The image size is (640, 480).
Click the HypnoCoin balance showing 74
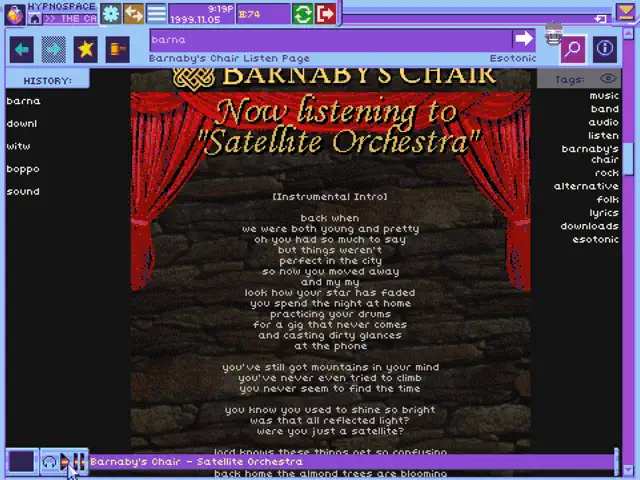coord(263,14)
